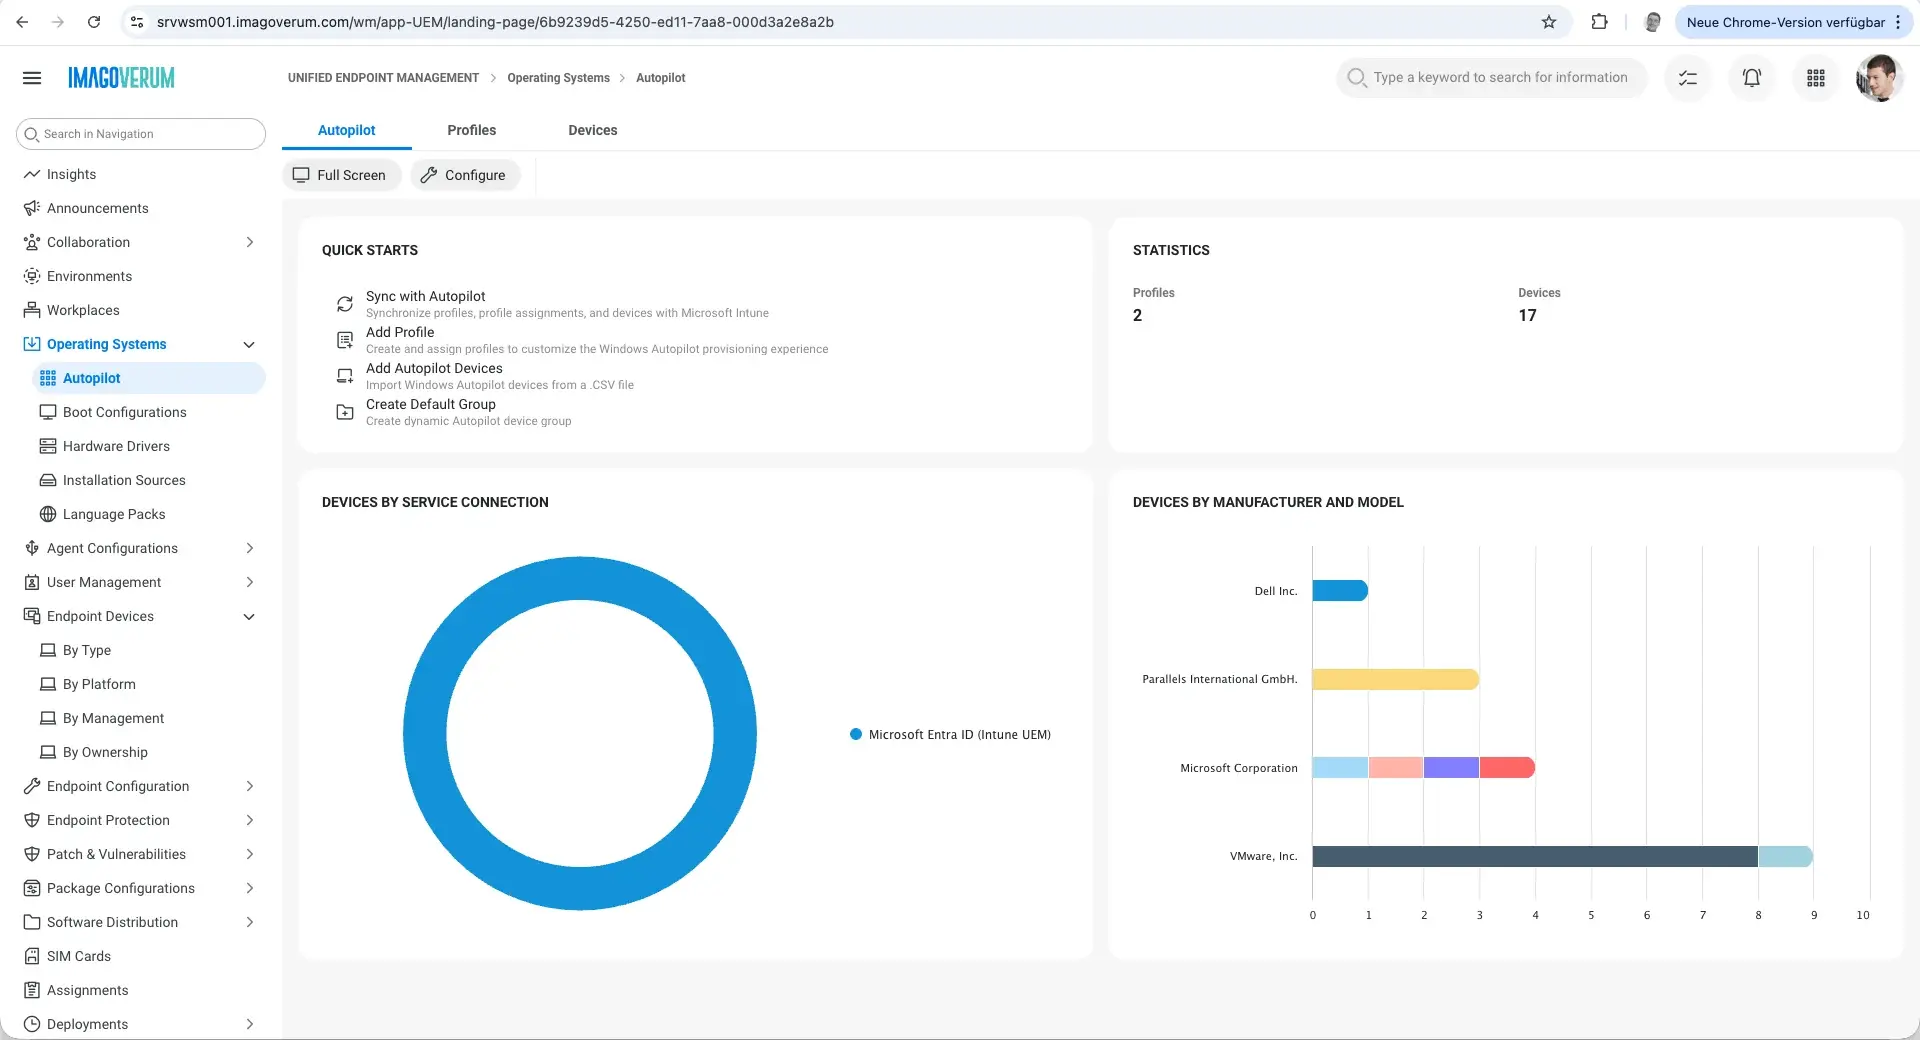Switch to the Profiles tab
Screen dimensions: 1920x1040
[x=471, y=131]
